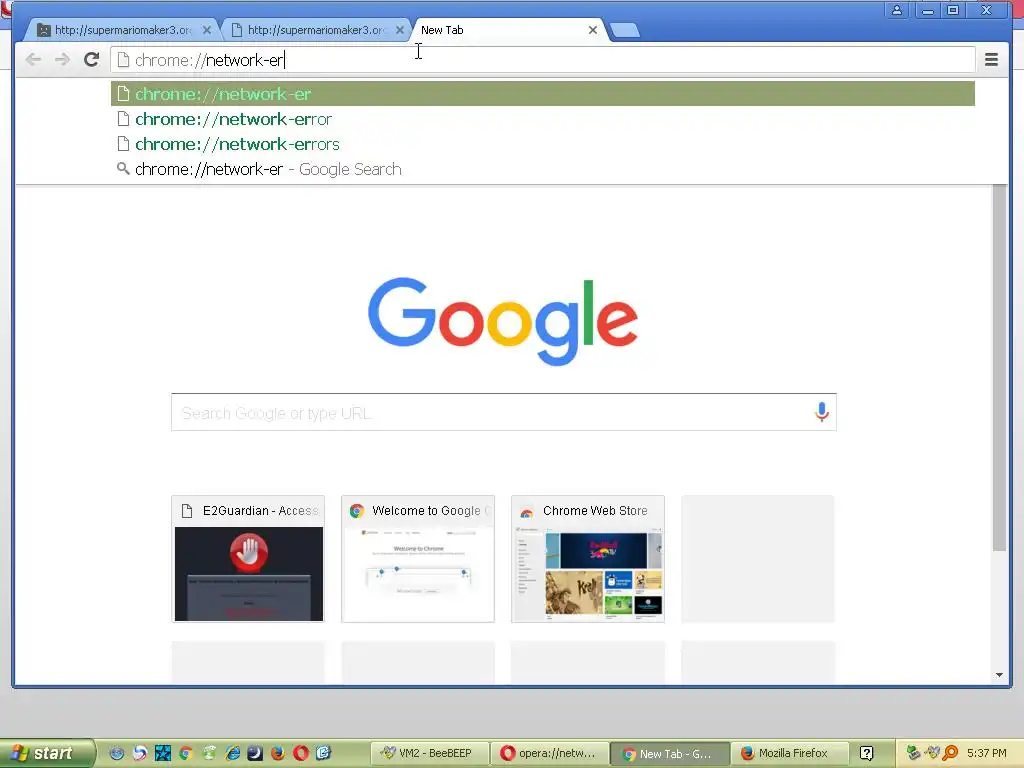Open the Windows Start menu
This screenshot has height=768, width=1024.
(x=46, y=753)
